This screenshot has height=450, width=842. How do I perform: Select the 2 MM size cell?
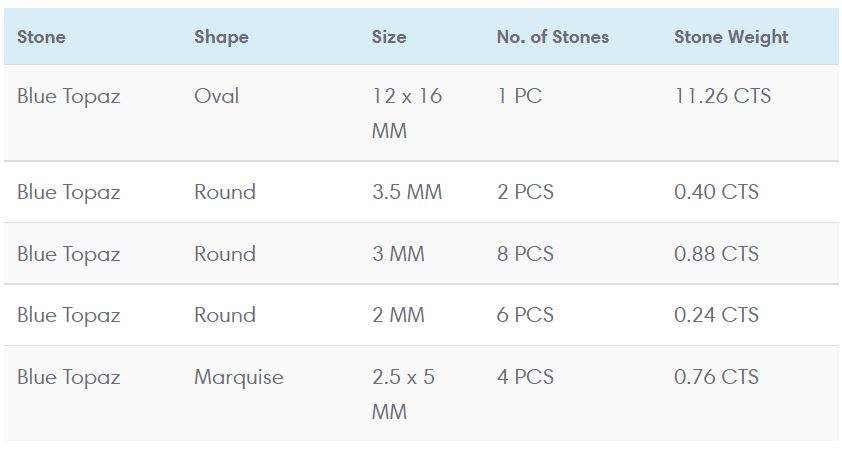click(x=398, y=315)
